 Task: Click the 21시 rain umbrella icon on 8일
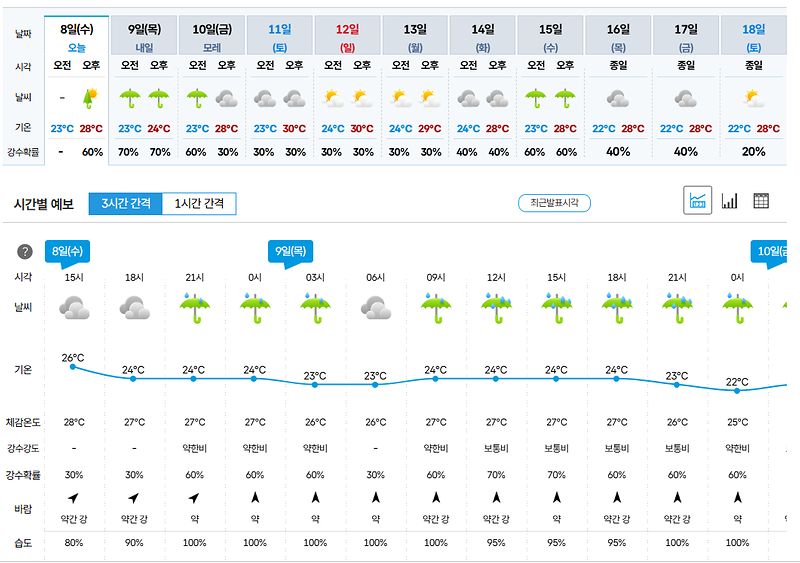point(194,308)
